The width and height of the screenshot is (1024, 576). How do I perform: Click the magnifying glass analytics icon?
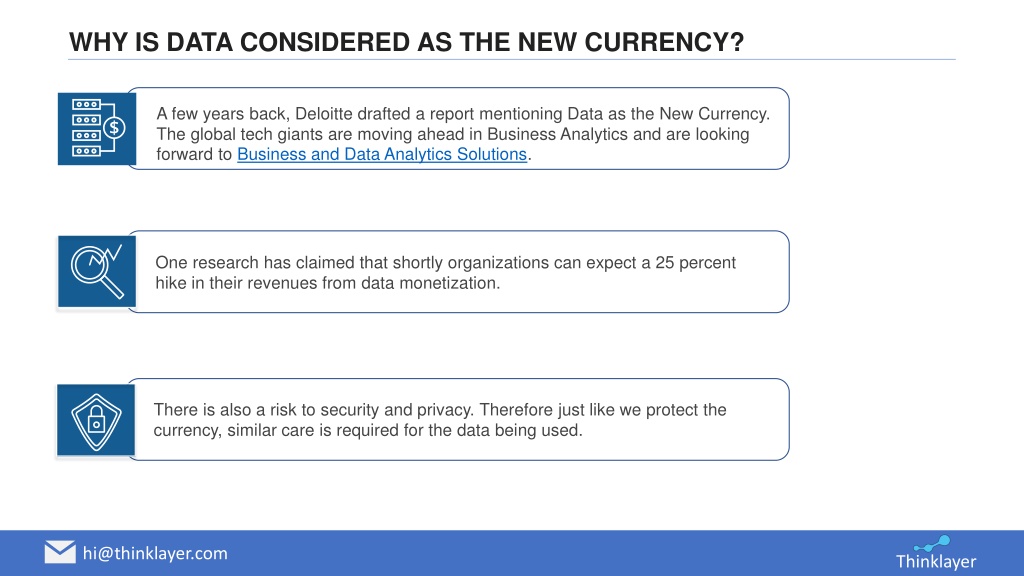pos(97,272)
